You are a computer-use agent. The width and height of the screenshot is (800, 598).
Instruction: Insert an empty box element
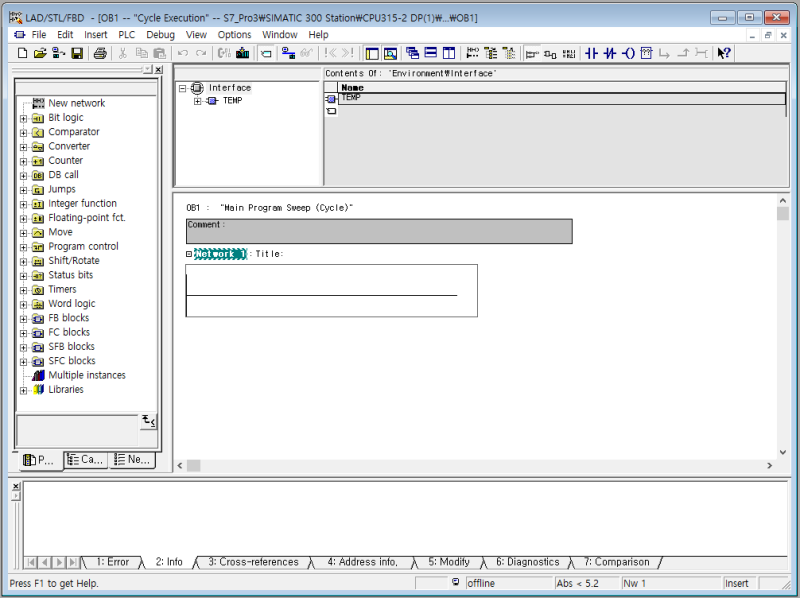pyautogui.click(x=647, y=53)
